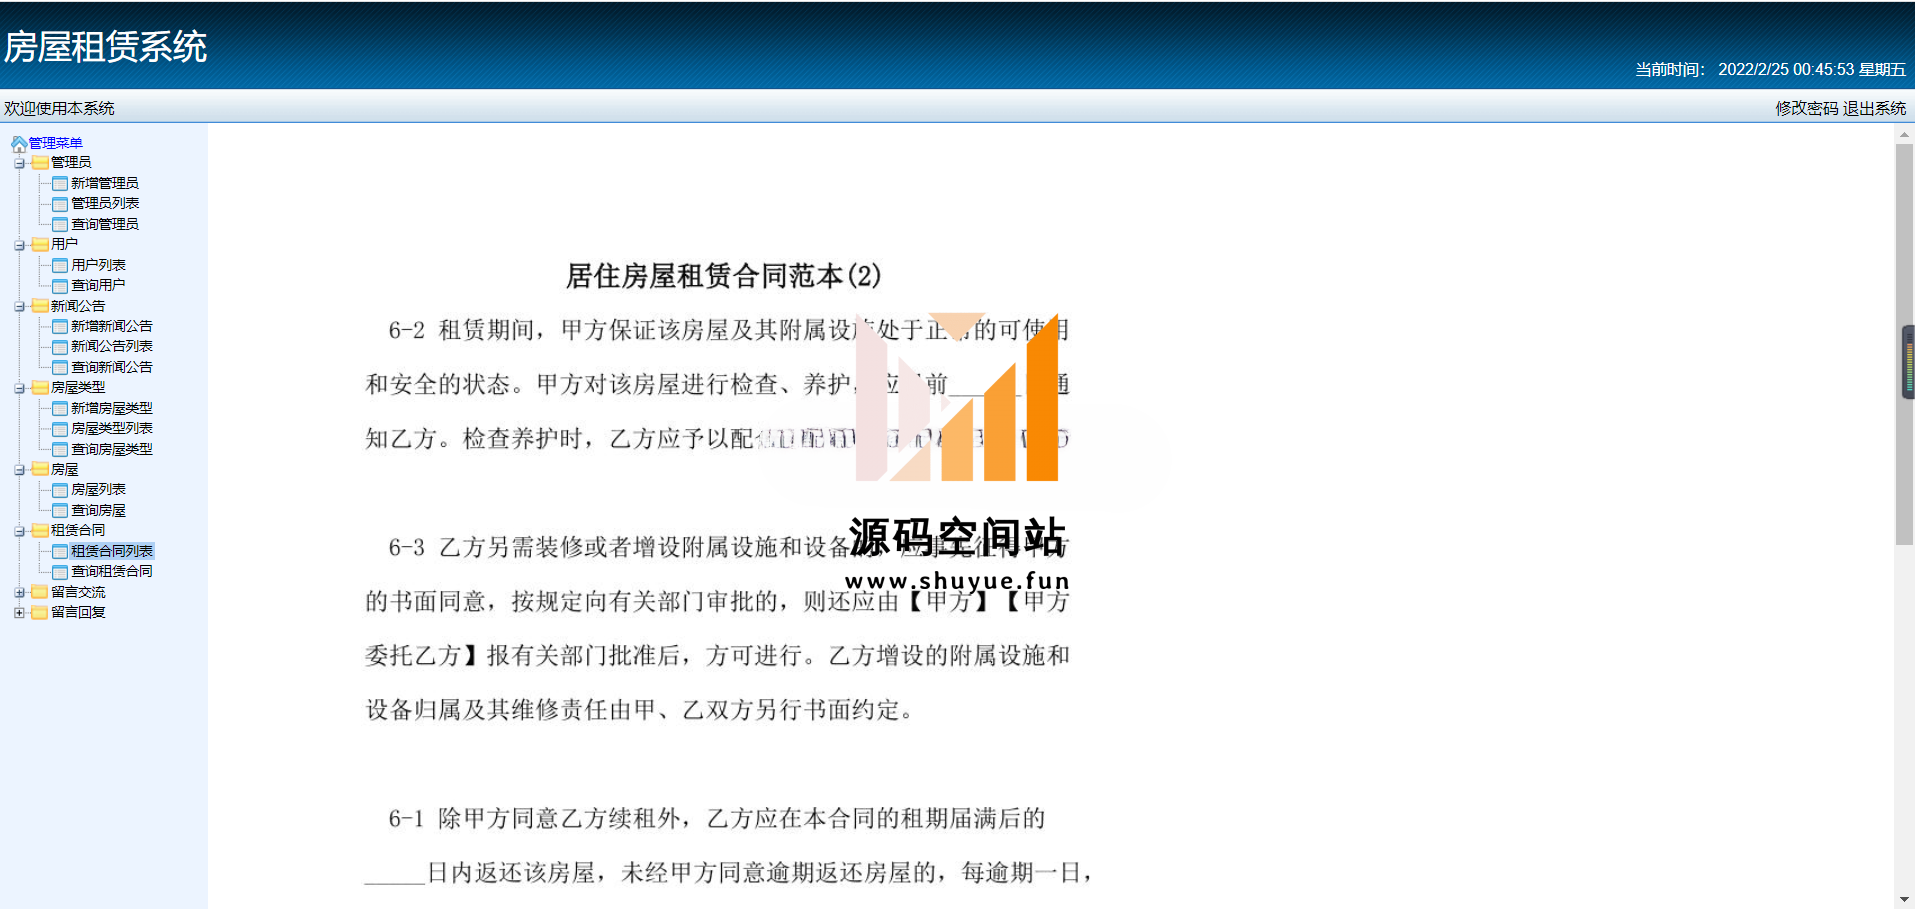Screen dimensions: 1915x909
Task: Open 查询管理员 page
Action: pyautogui.click(x=105, y=224)
